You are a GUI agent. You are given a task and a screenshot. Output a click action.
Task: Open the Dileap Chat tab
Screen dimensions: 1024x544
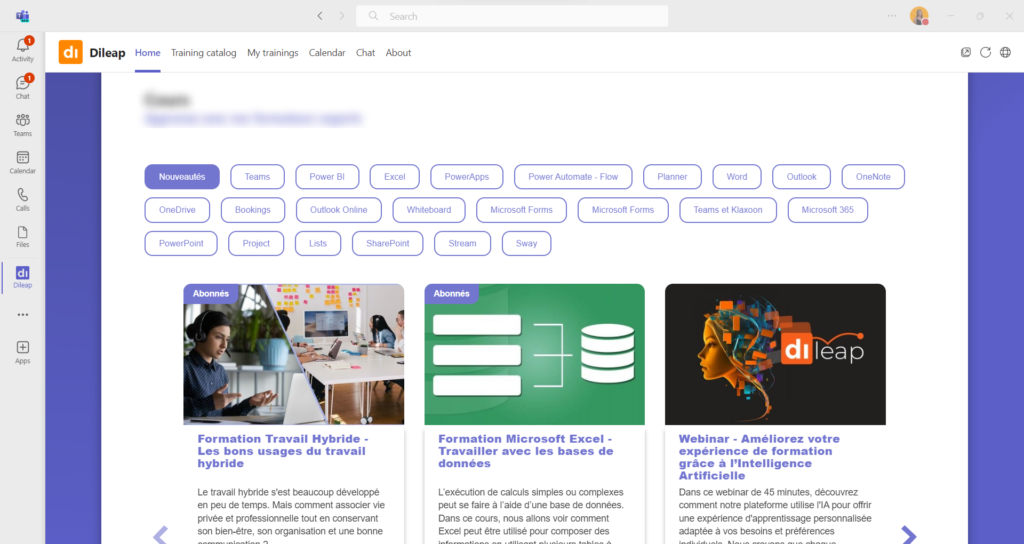tap(366, 53)
